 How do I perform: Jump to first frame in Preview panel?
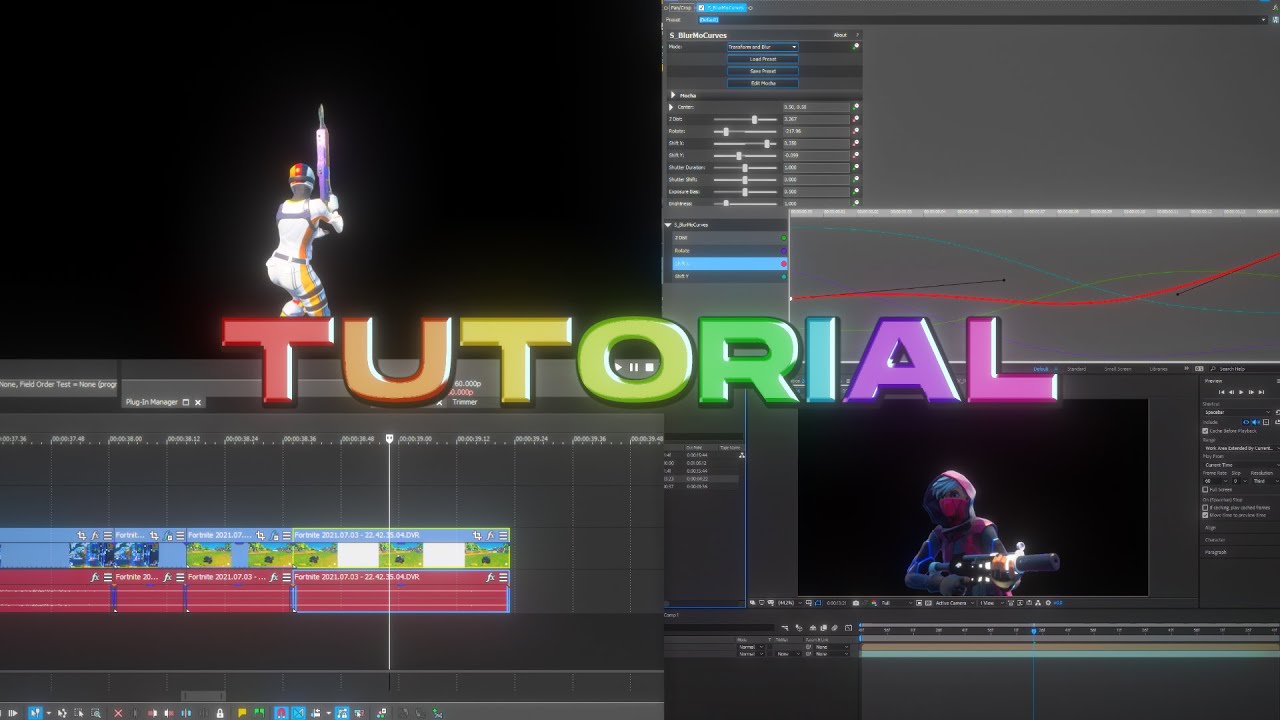[x=1222, y=392]
